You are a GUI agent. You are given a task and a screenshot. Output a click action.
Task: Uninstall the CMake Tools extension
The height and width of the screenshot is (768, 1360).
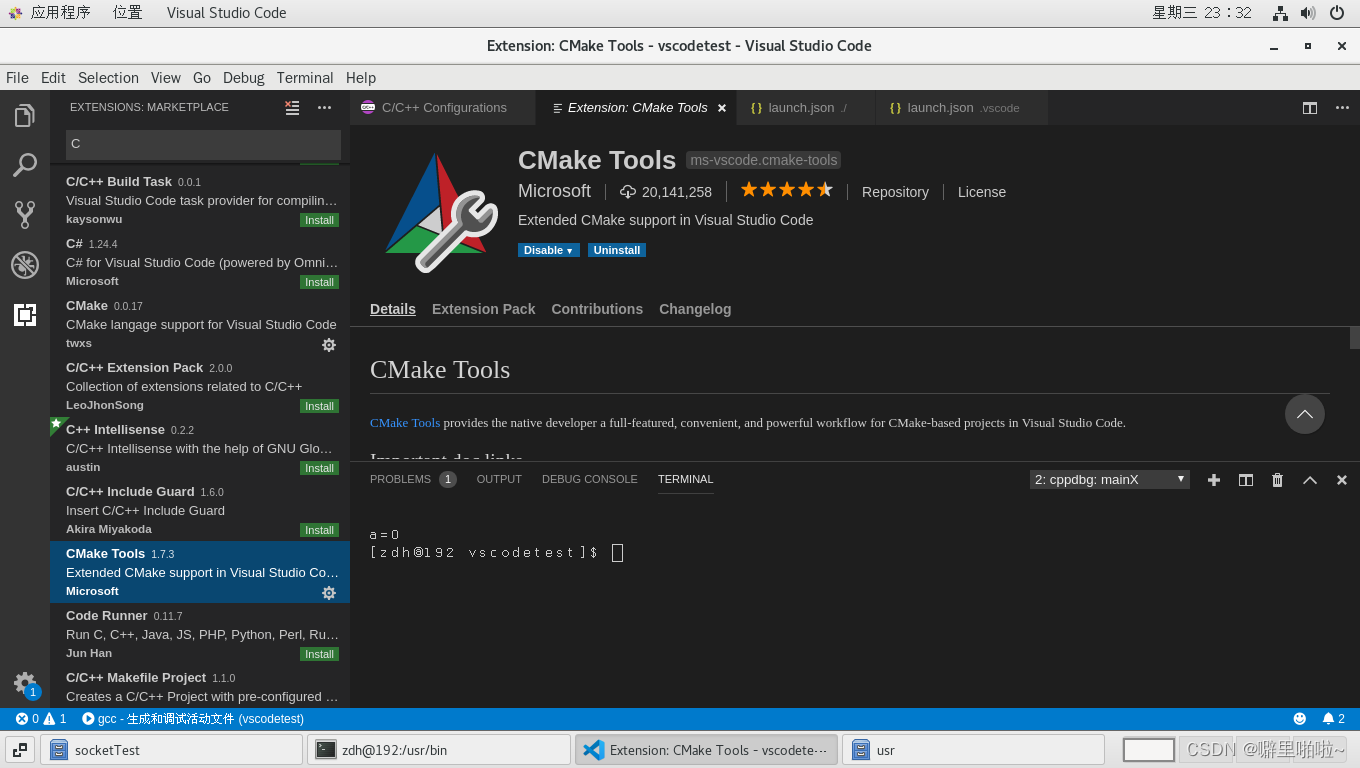point(617,250)
